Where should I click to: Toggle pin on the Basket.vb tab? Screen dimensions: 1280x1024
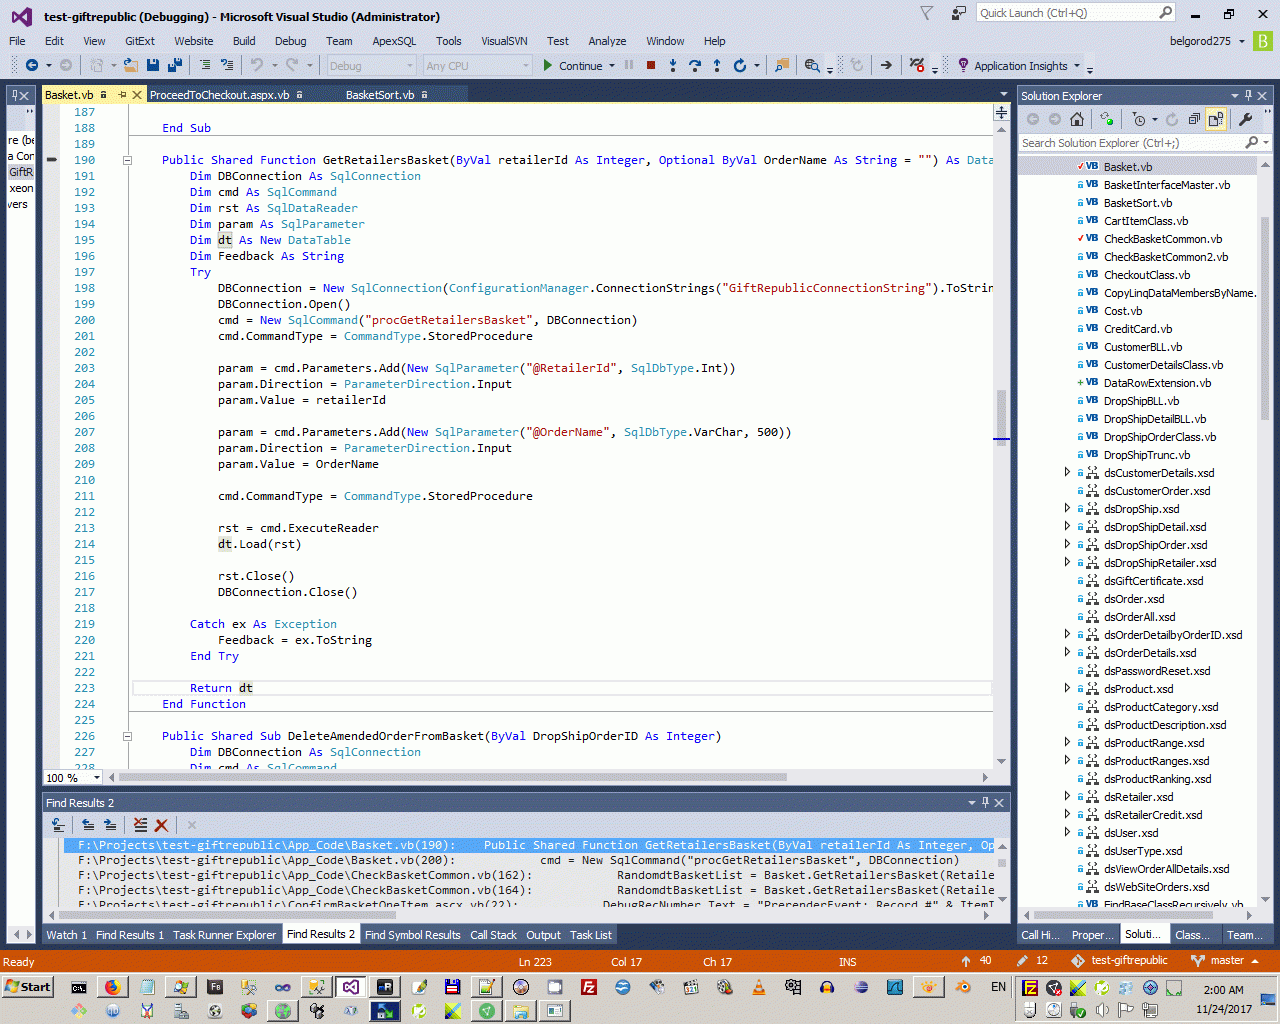pyautogui.click(x=122, y=95)
